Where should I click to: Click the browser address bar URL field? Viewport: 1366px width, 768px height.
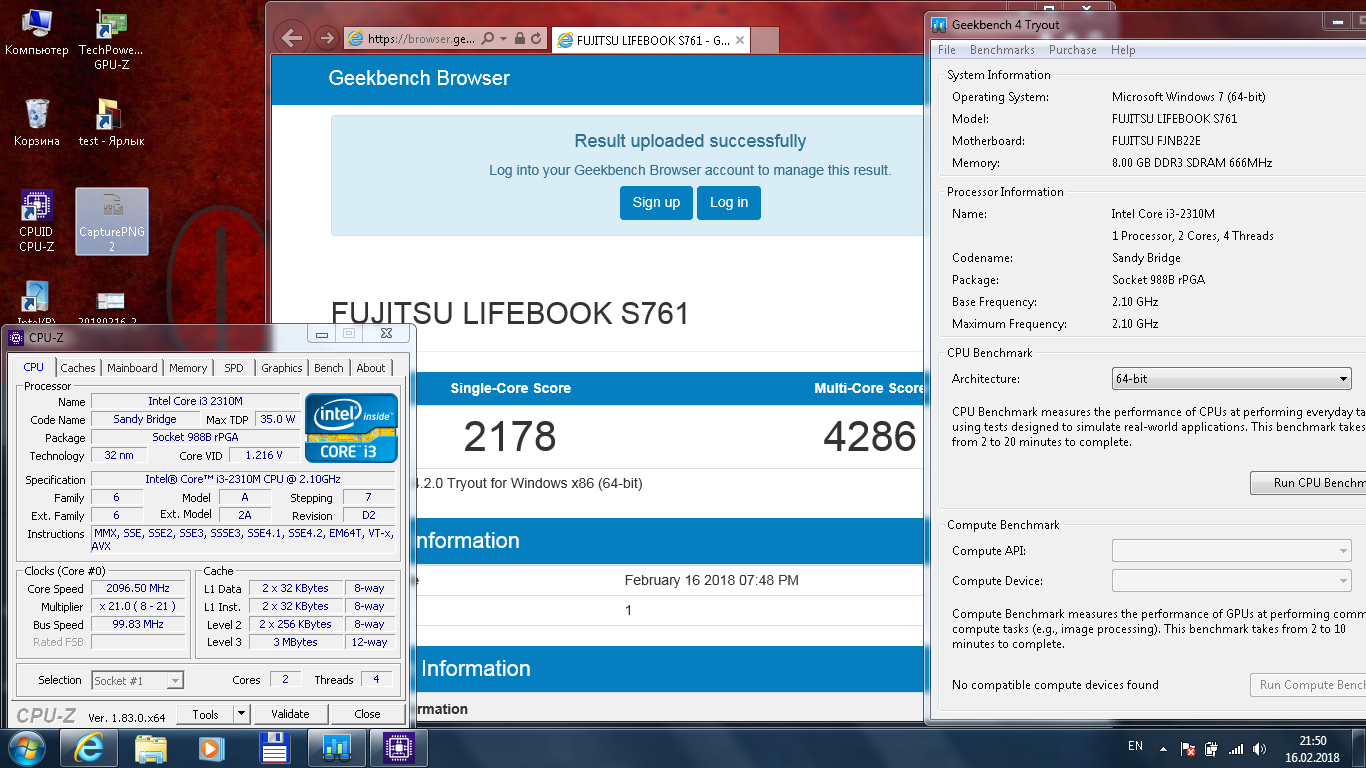click(x=422, y=39)
